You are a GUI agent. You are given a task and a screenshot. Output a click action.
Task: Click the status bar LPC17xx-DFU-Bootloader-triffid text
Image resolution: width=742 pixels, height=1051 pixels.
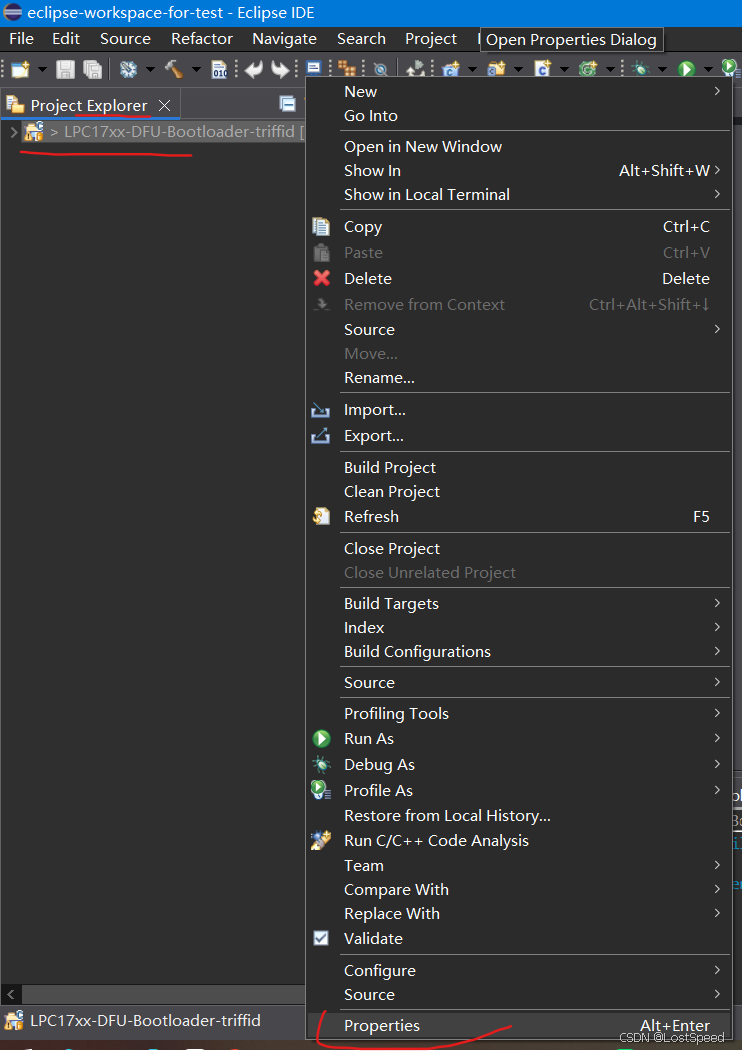point(145,1020)
